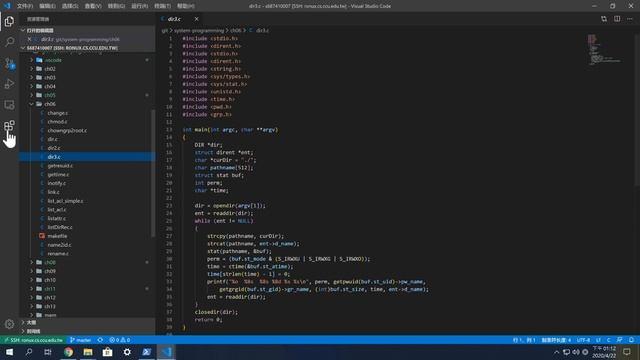Click the line and column indicator
The image size is (640, 360).
(x=524, y=340)
